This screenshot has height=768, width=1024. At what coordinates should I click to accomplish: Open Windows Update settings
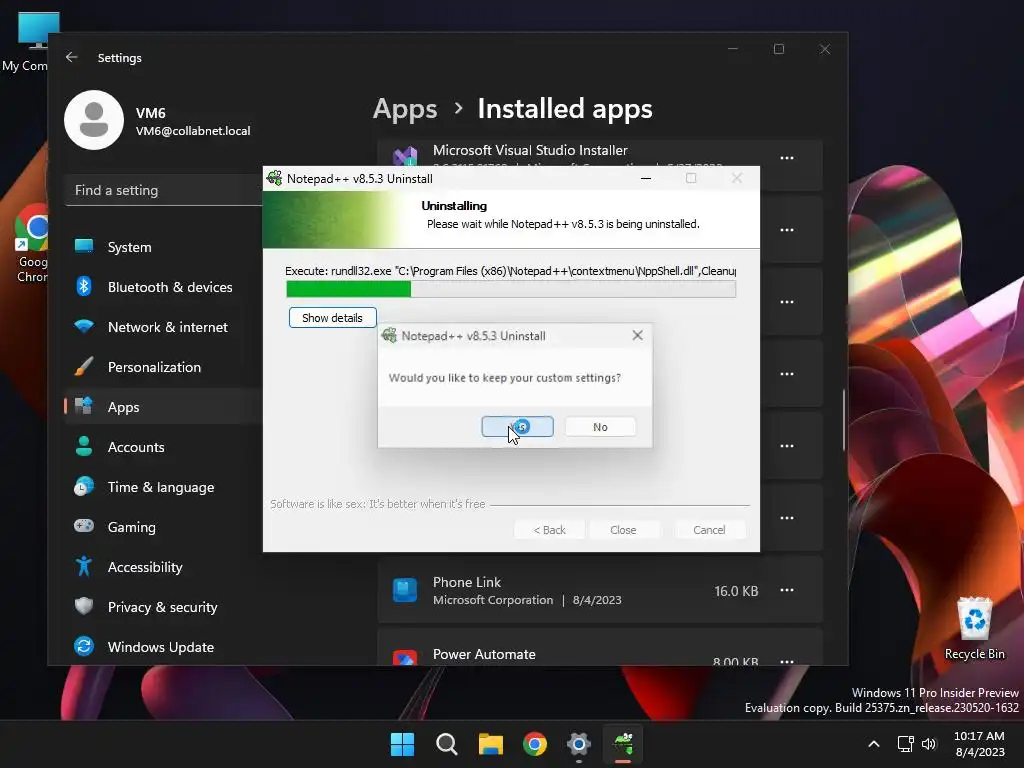coord(163,647)
